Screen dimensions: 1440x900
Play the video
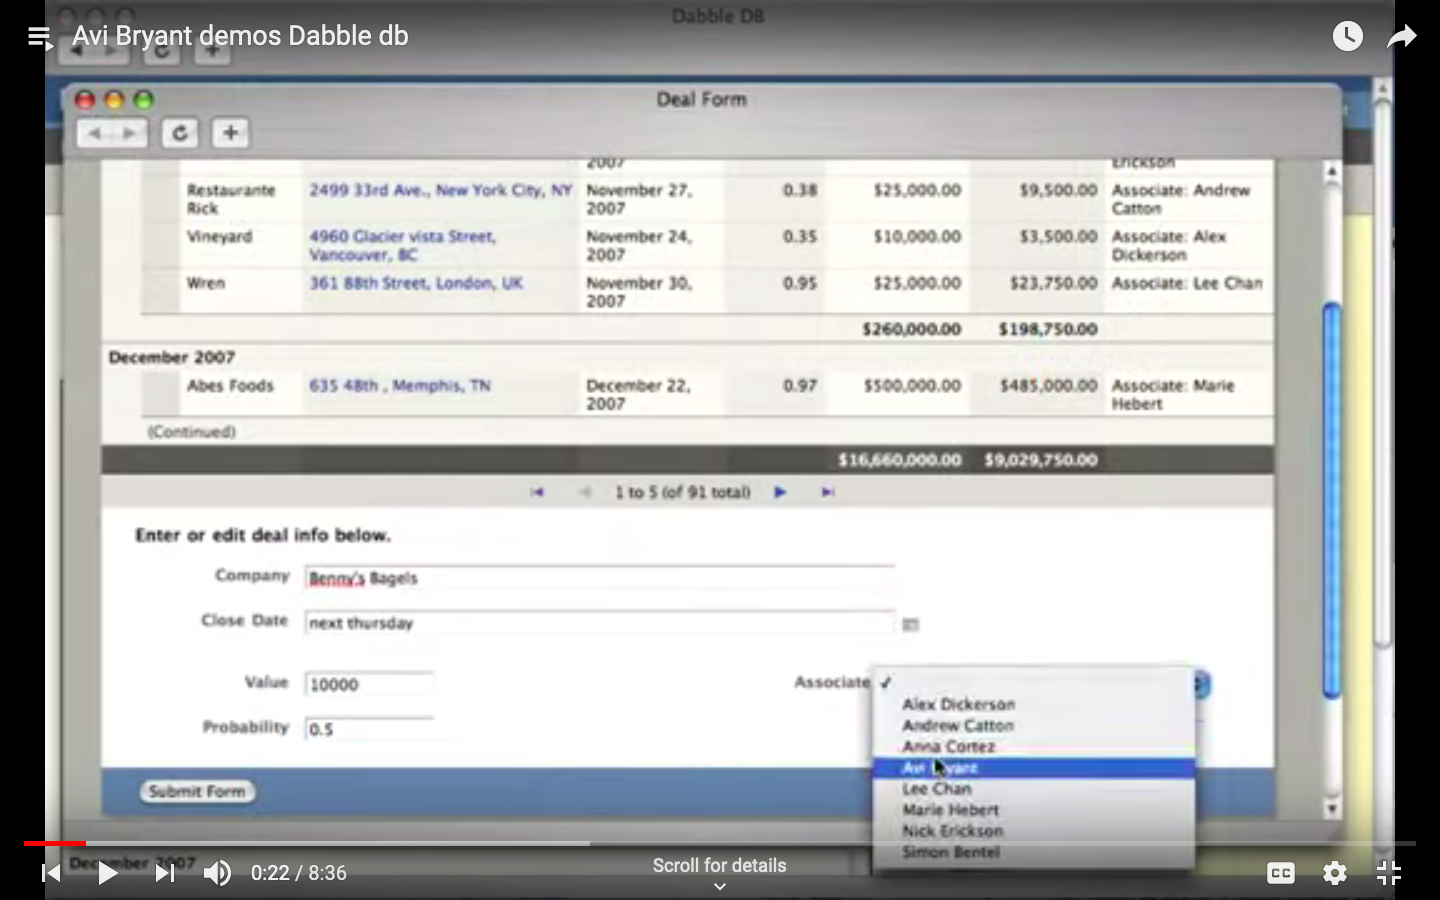pyautogui.click(x=107, y=873)
